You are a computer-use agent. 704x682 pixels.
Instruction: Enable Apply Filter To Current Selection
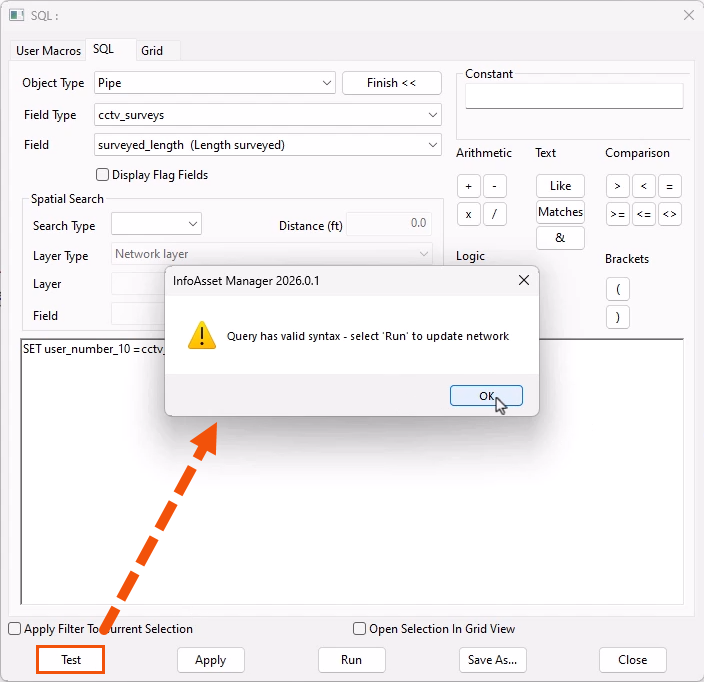(15, 629)
